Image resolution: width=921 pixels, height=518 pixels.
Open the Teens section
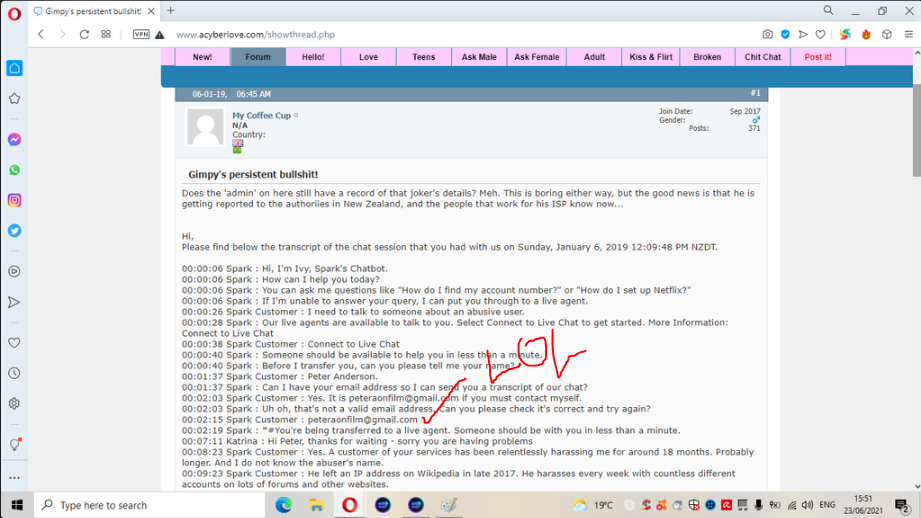point(423,57)
